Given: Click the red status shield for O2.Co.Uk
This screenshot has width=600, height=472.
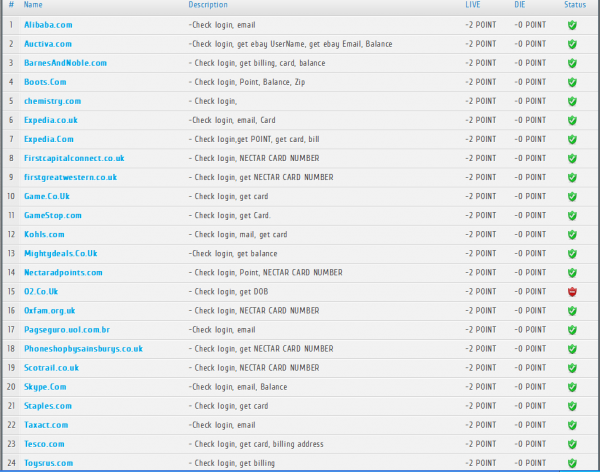Looking at the screenshot, I should (572, 292).
